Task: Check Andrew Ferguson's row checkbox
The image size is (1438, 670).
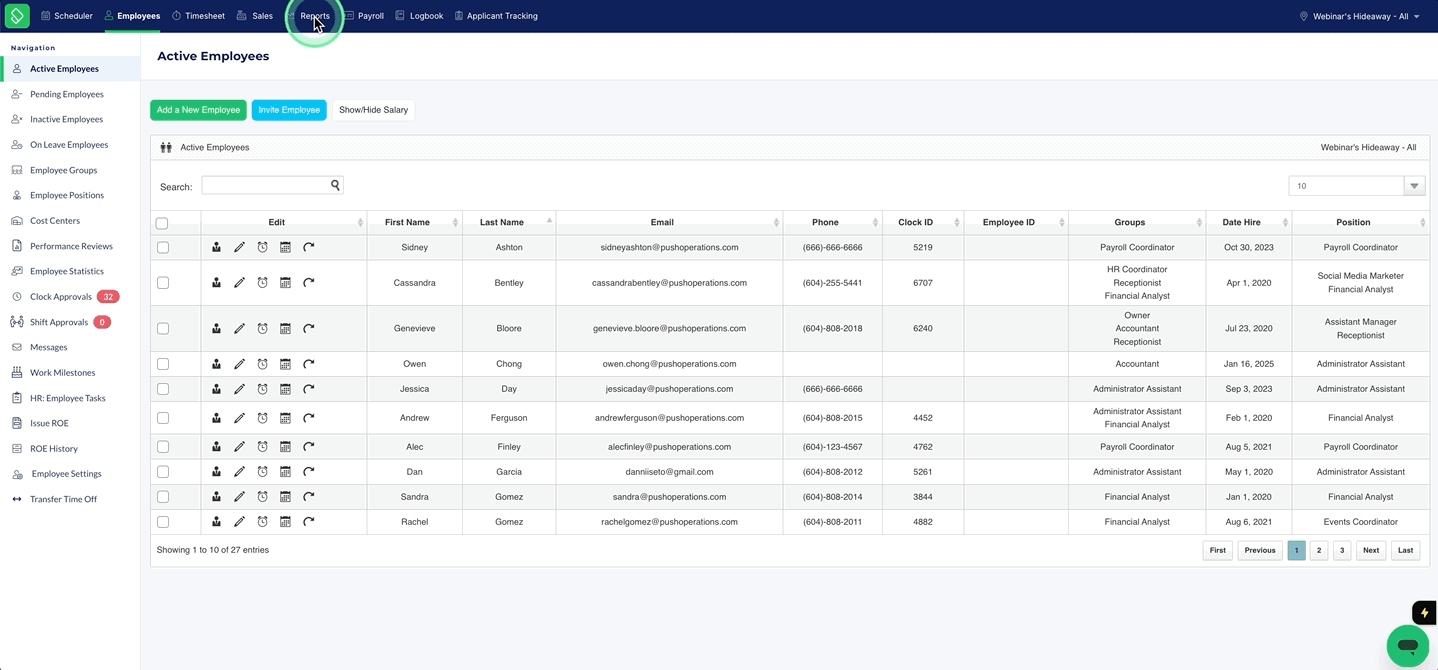Action: coord(163,418)
